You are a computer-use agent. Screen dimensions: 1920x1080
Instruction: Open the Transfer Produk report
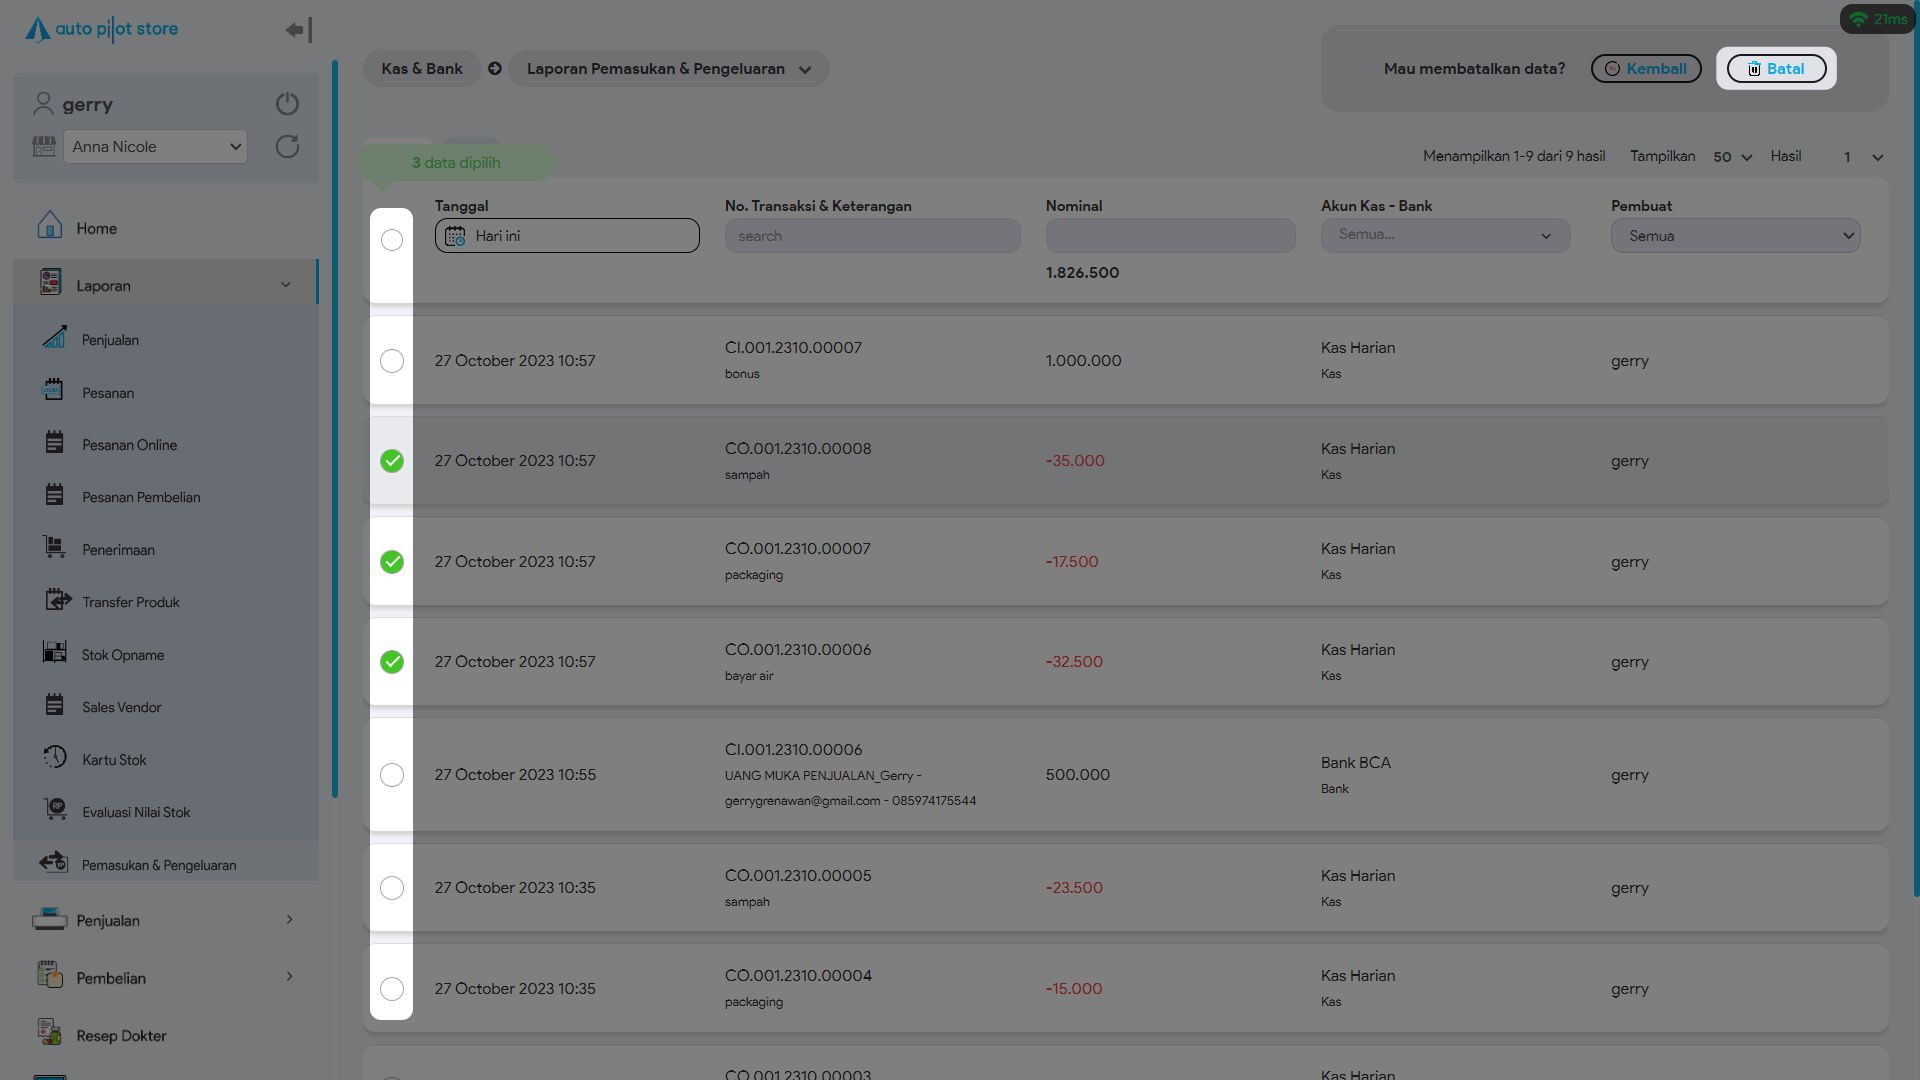pyautogui.click(x=130, y=602)
